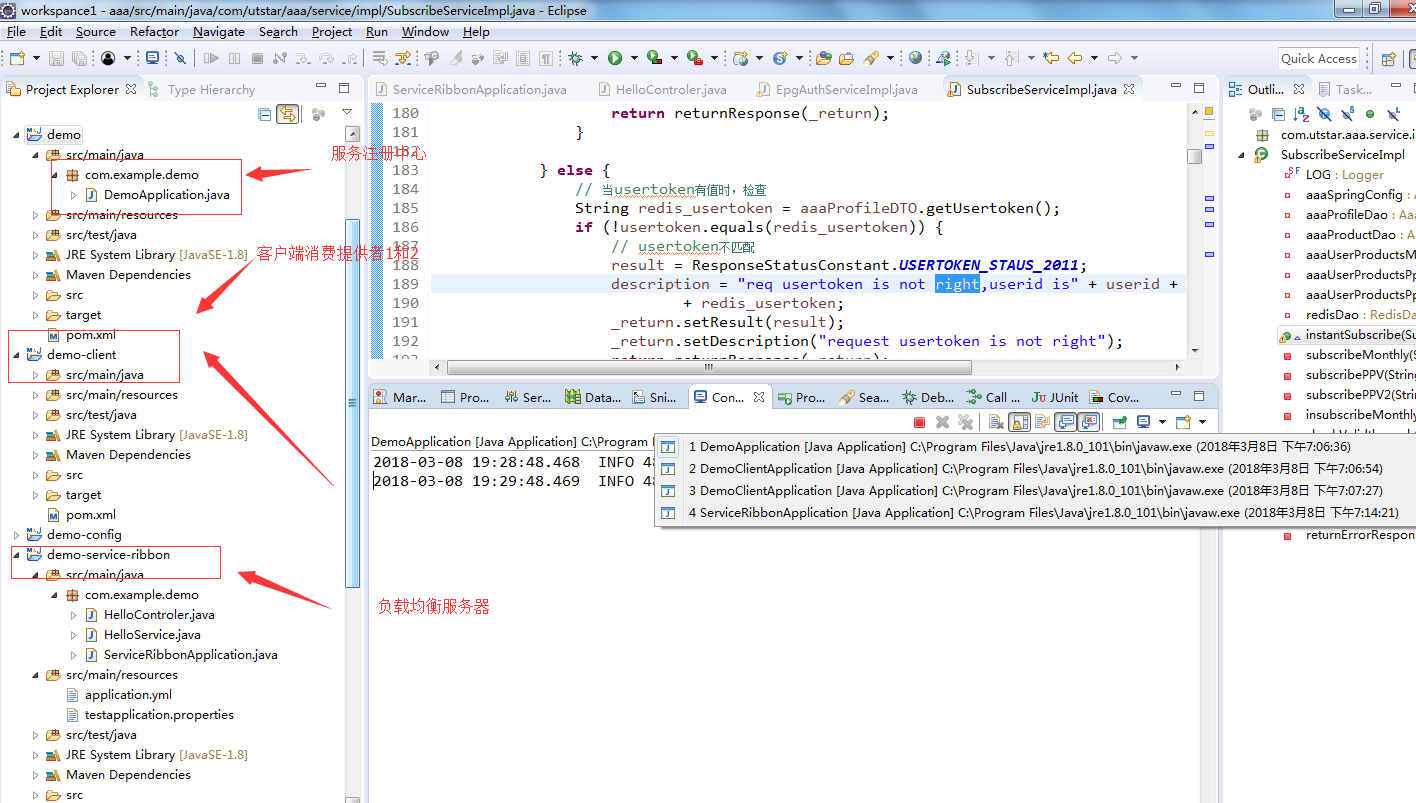Open the Display Selected Console dropdown arrow
1416x803 pixels.
[x=1162, y=422]
